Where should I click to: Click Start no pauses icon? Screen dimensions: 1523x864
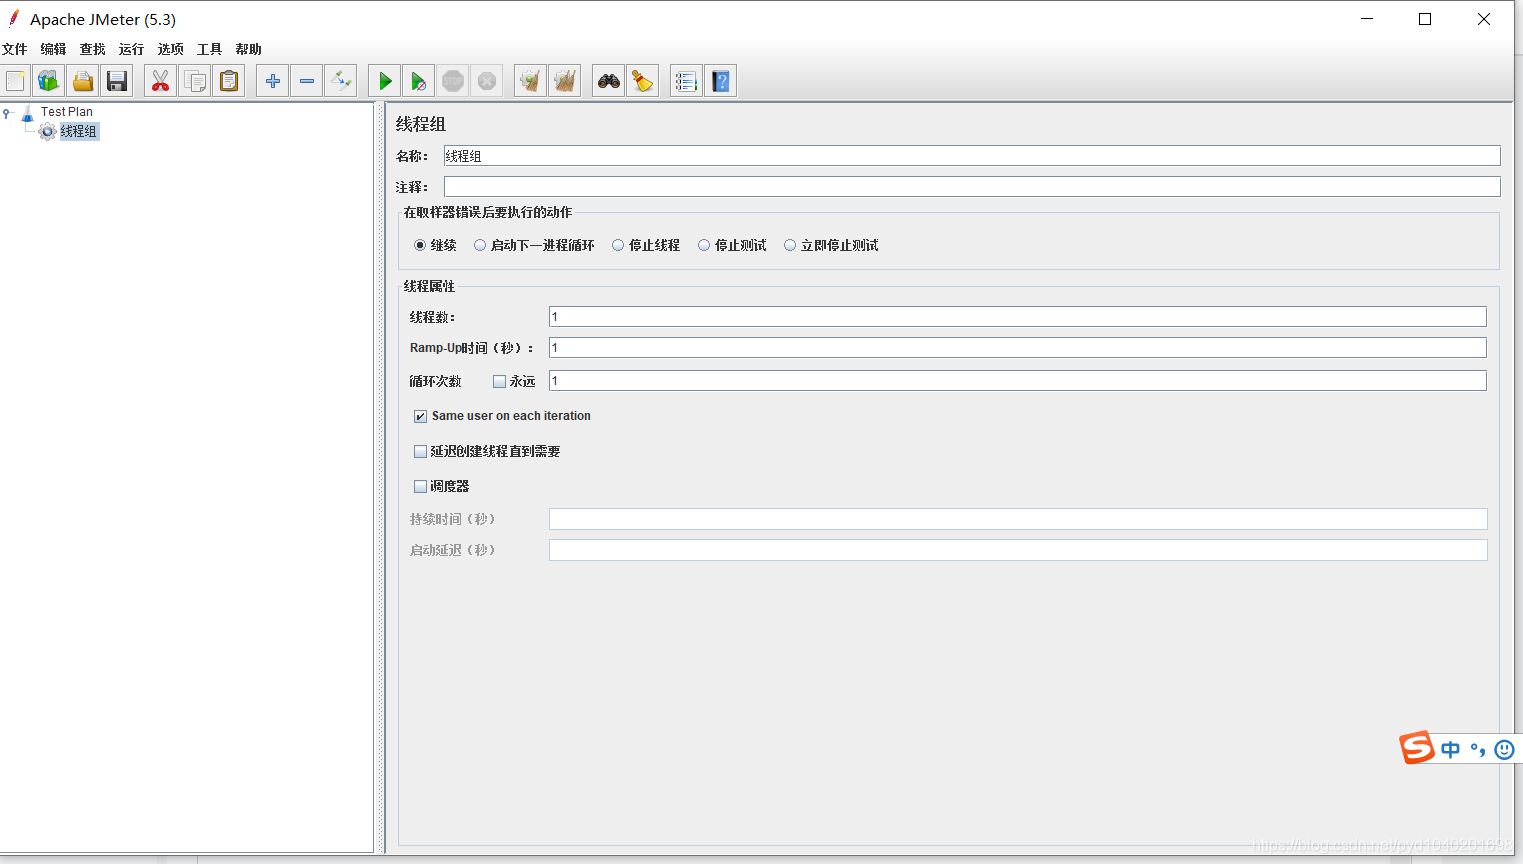(419, 81)
